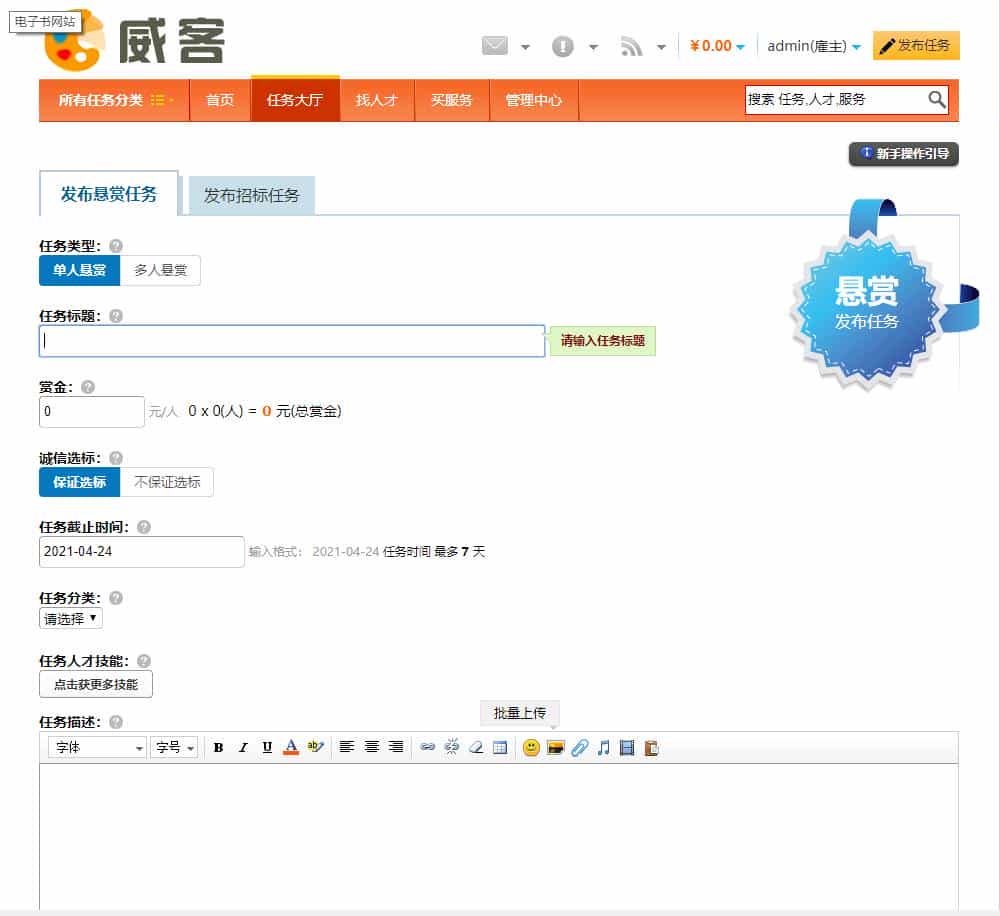Click the 2021-04-24 deadline date field
This screenshot has height=916, width=1000.
(142, 551)
